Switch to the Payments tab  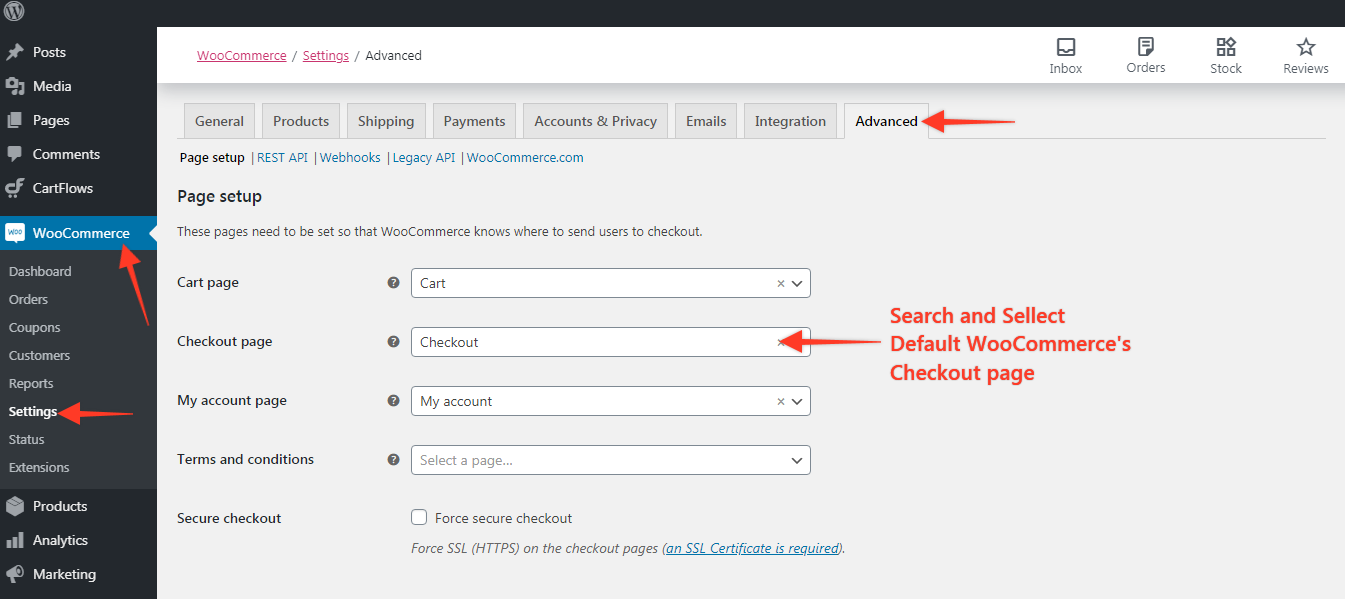474,121
